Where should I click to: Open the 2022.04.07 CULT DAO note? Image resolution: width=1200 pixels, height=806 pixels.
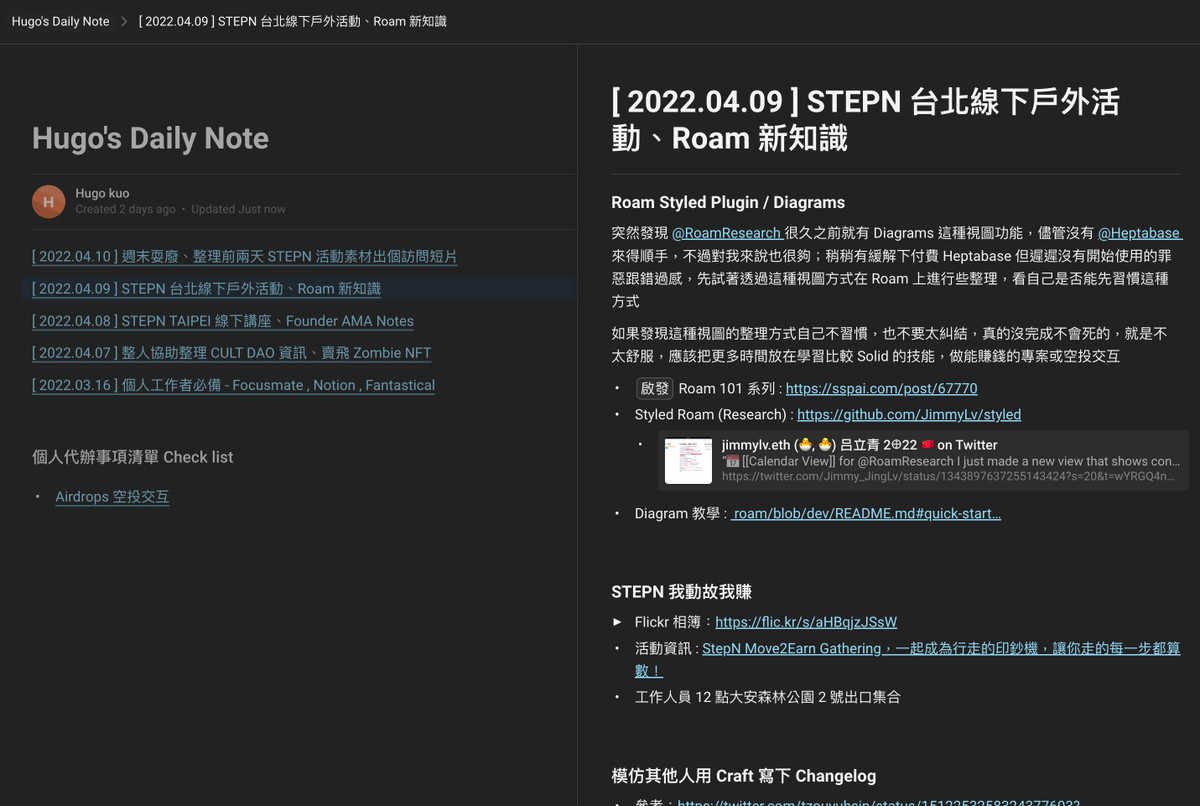(x=231, y=353)
